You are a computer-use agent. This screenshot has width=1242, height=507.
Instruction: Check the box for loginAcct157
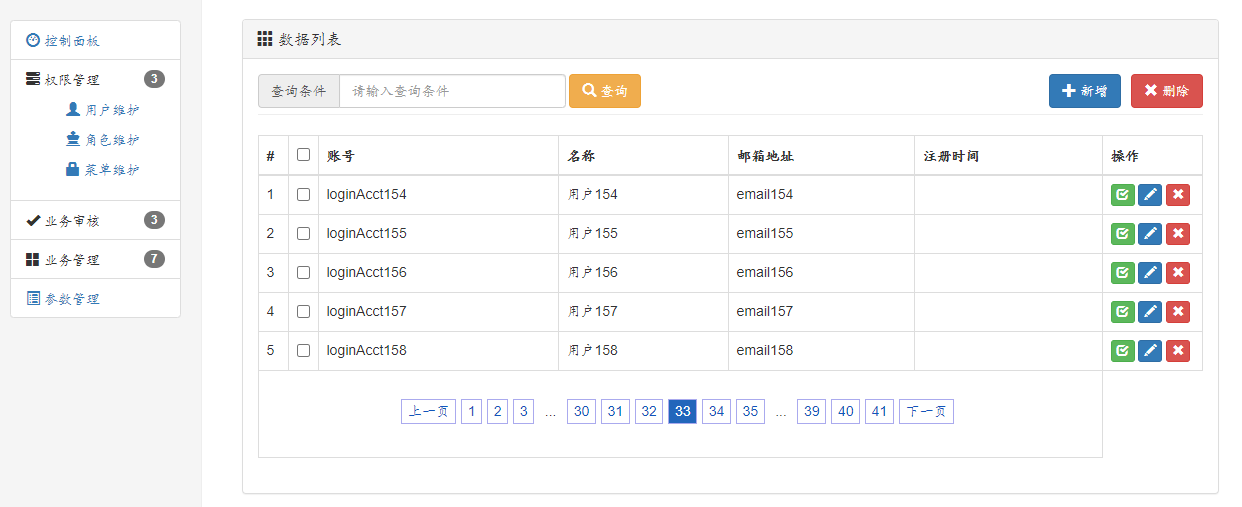tap(303, 311)
